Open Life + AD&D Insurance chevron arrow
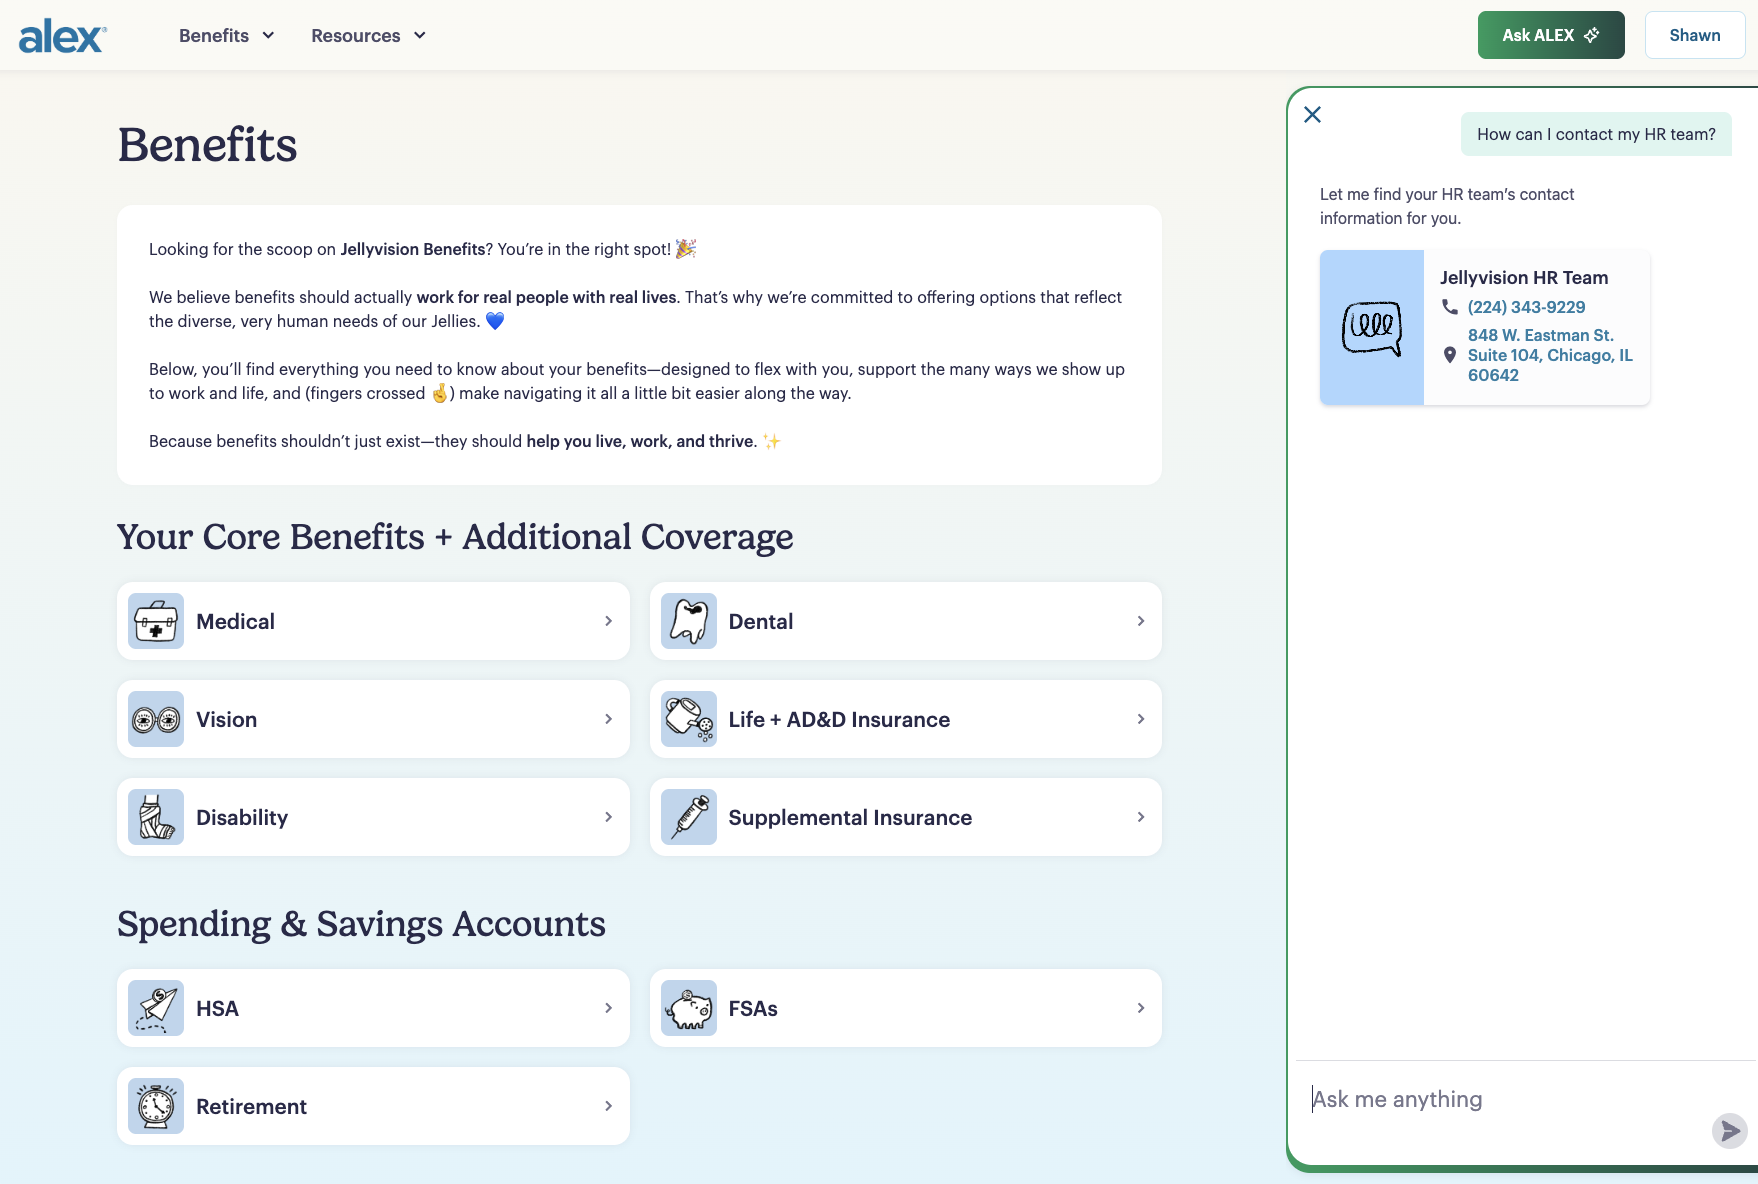This screenshot has height=1184, width=1758. (x=1140, y=719)
